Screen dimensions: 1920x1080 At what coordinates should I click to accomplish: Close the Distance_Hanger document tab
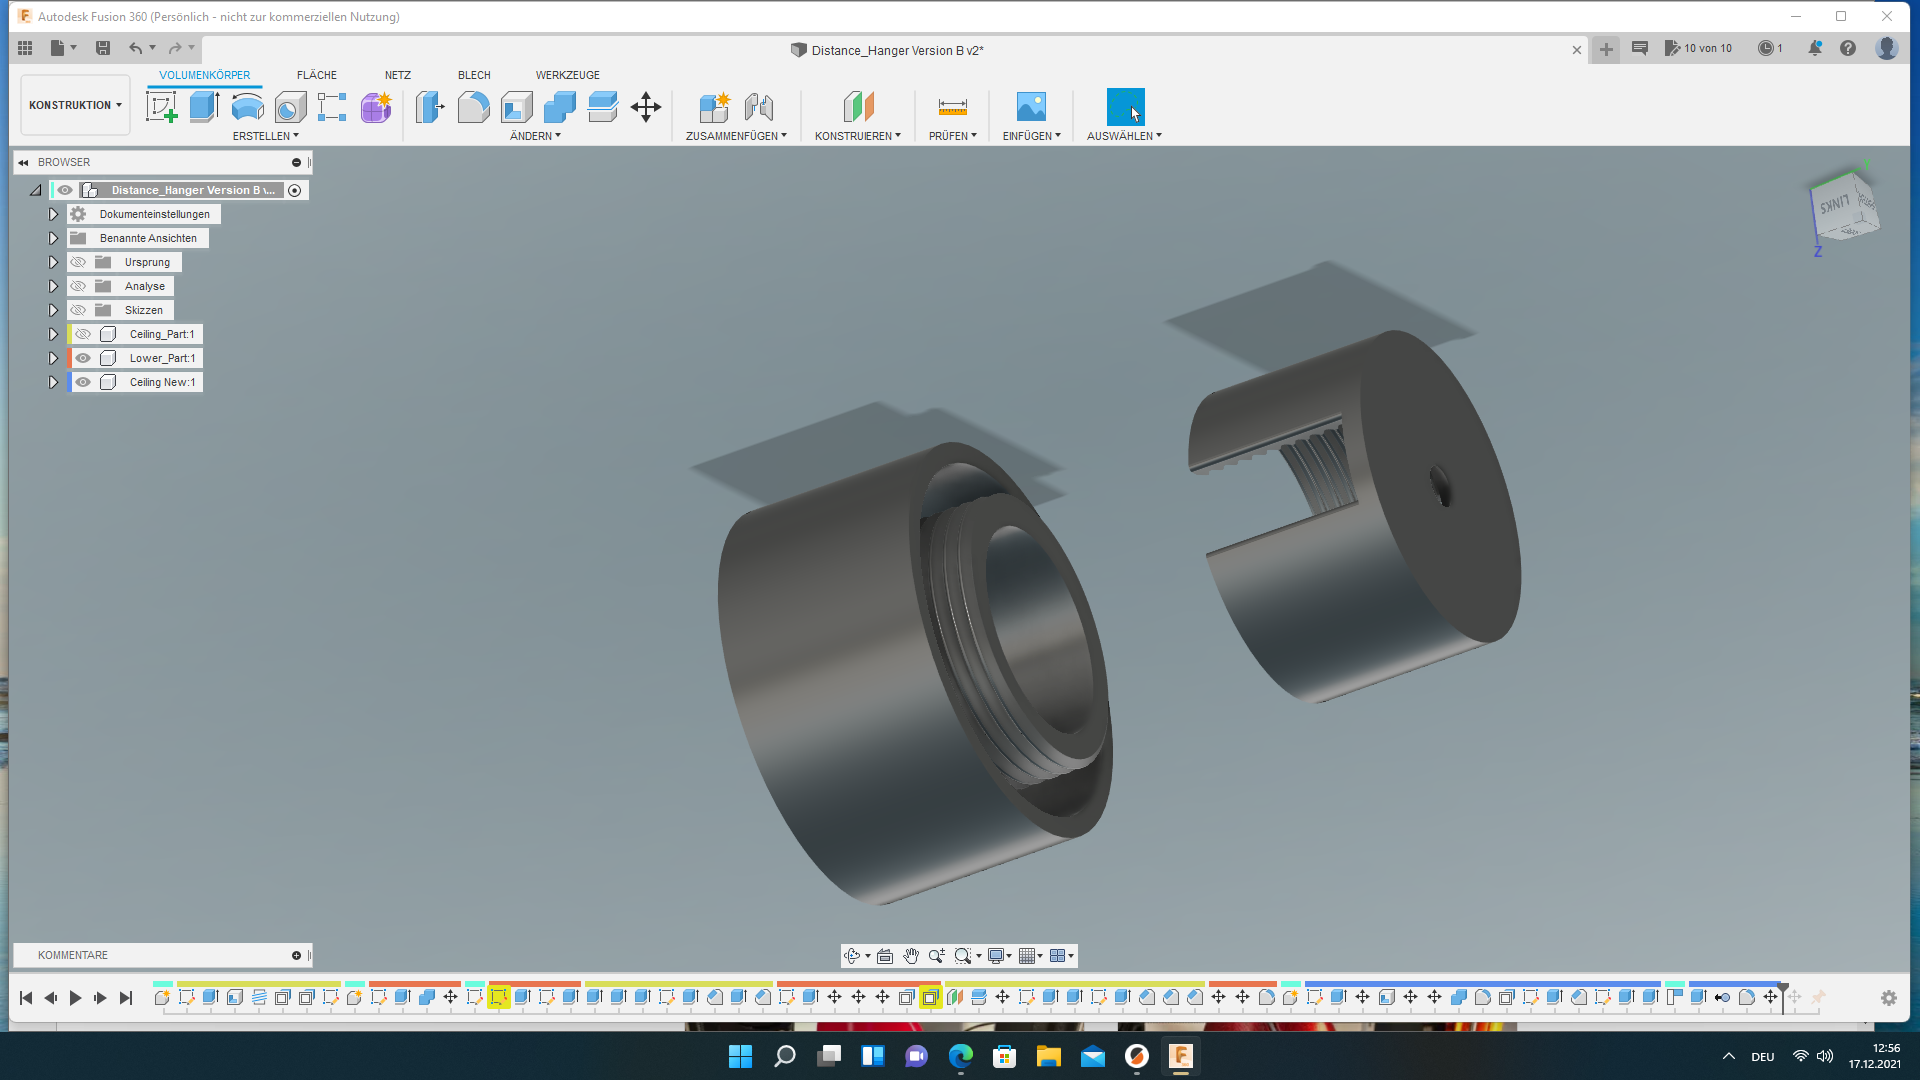[1577, 50]
